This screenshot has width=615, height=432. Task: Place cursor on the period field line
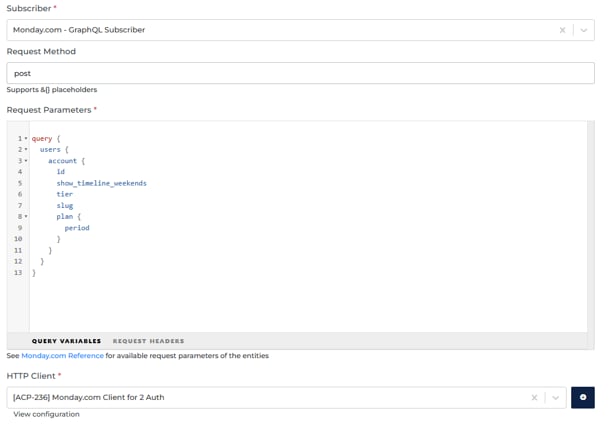(77, 228)
